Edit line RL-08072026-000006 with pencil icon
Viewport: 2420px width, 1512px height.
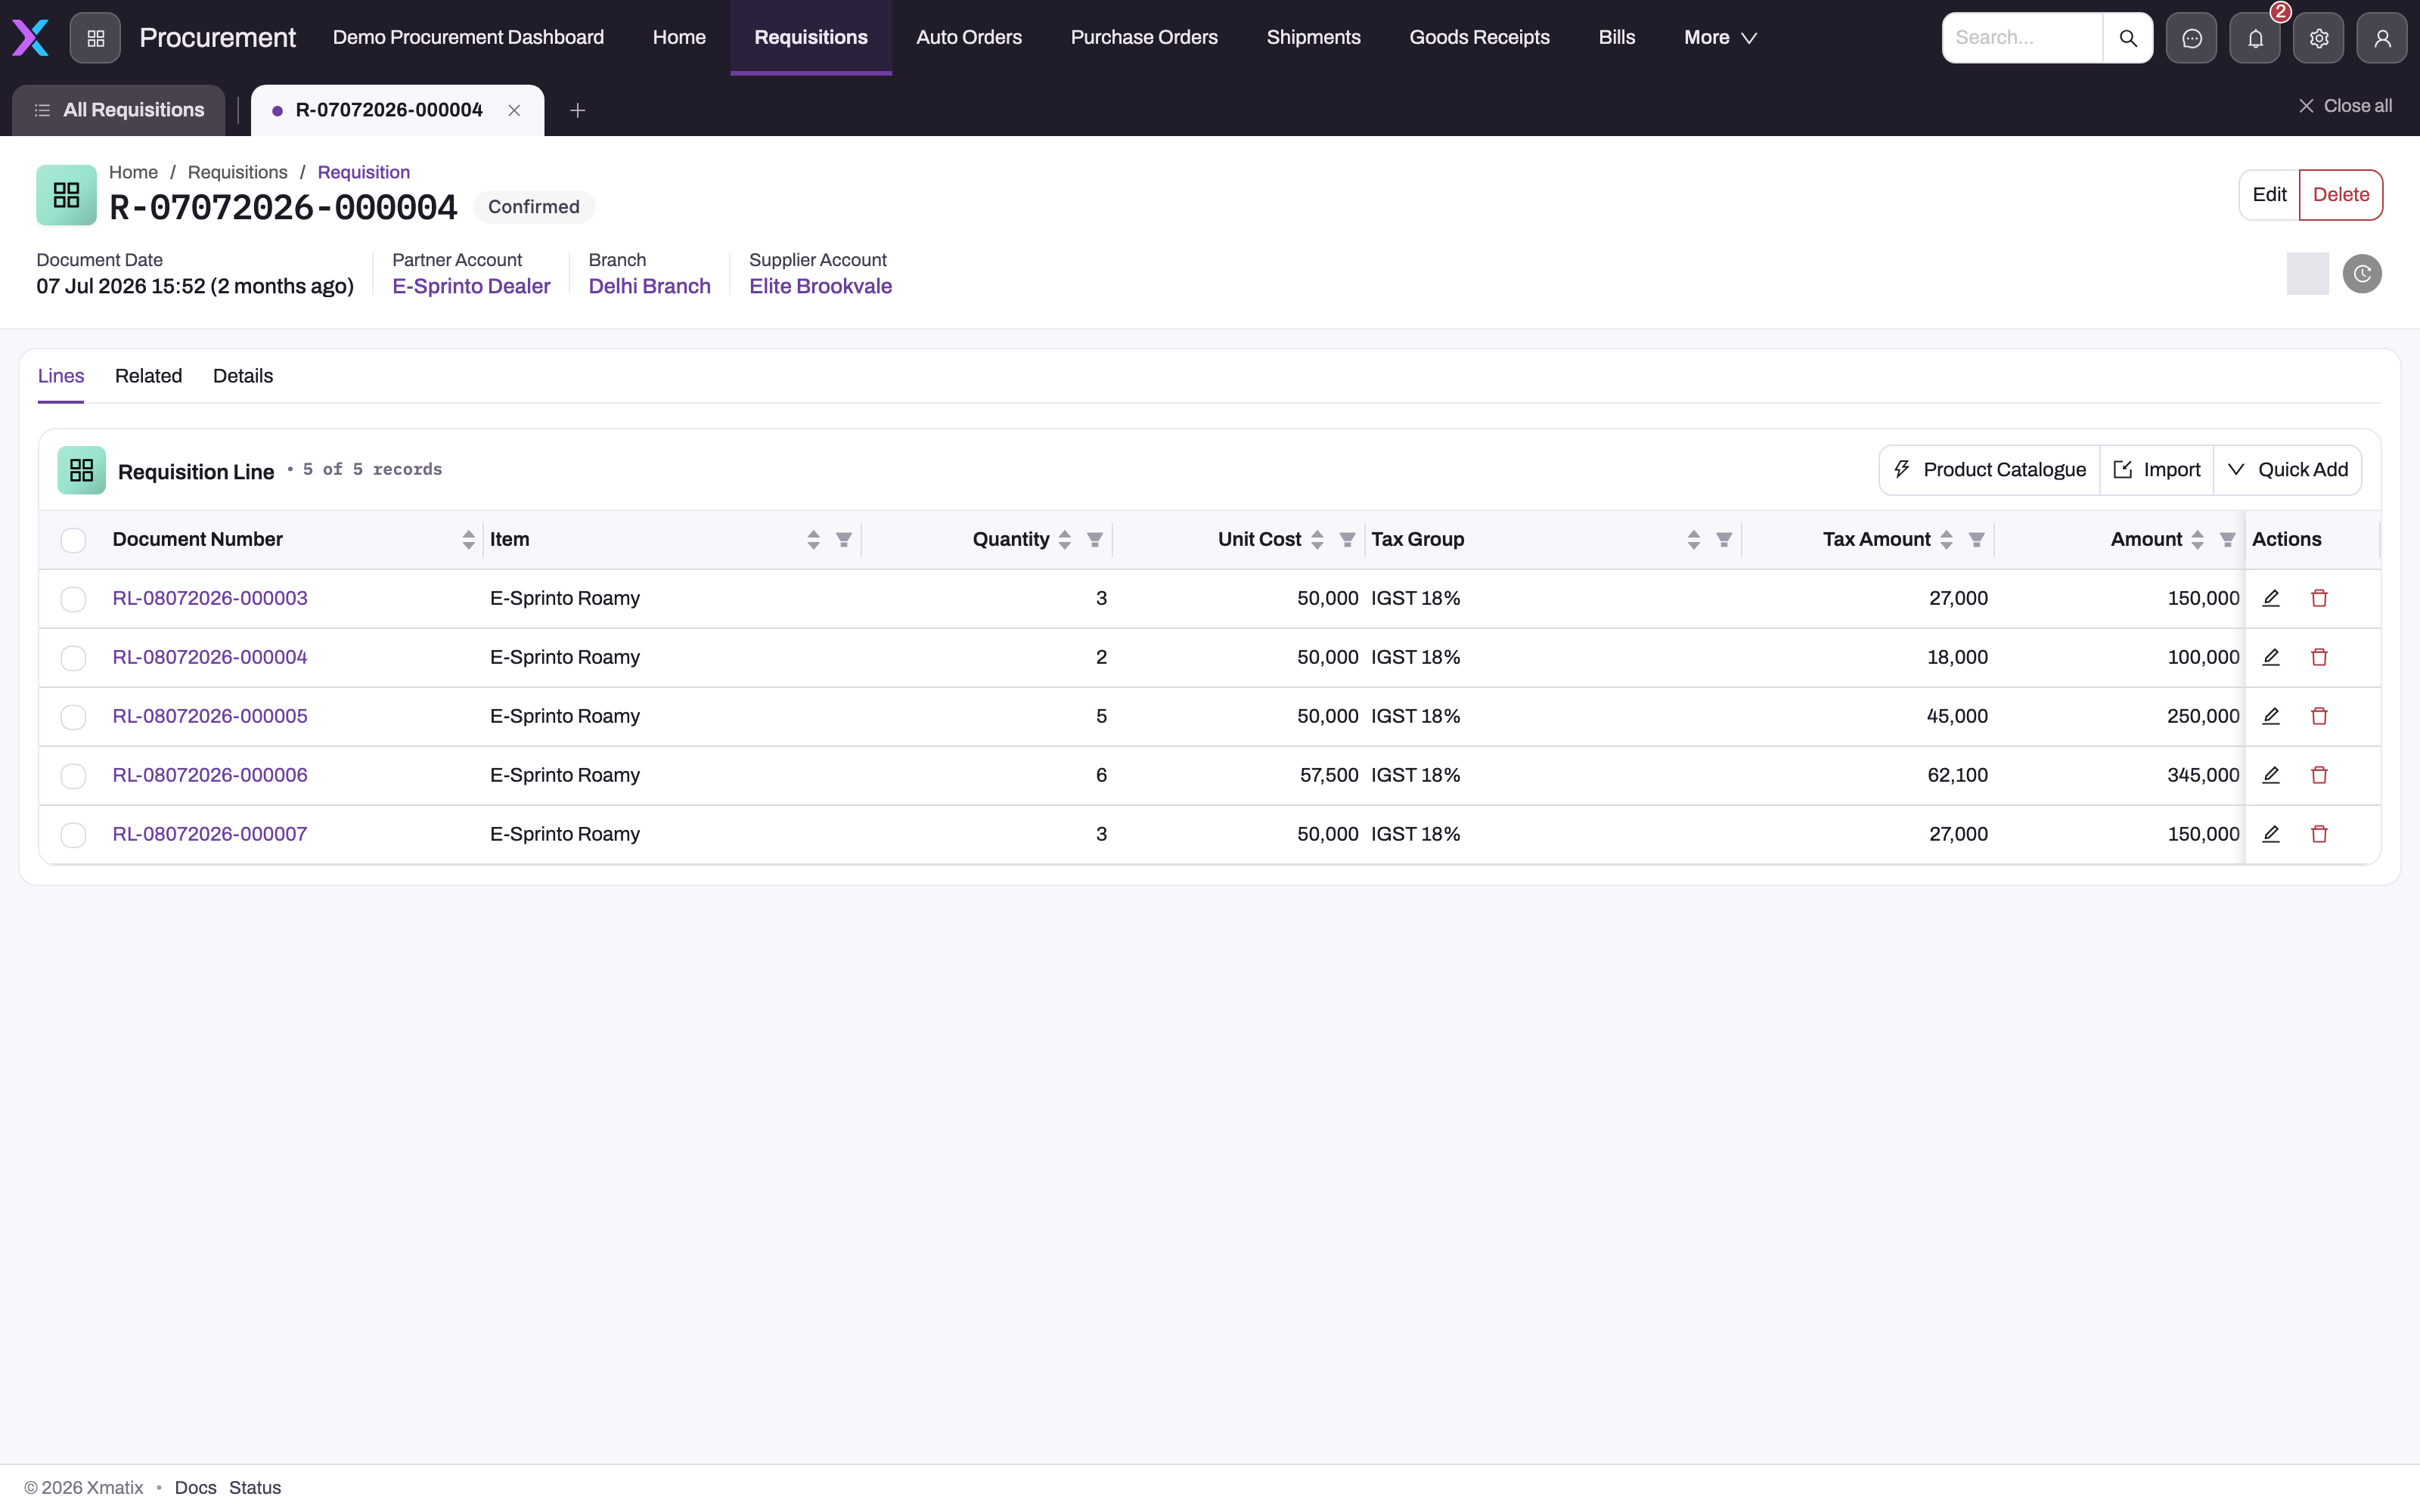coord(2271,775)
